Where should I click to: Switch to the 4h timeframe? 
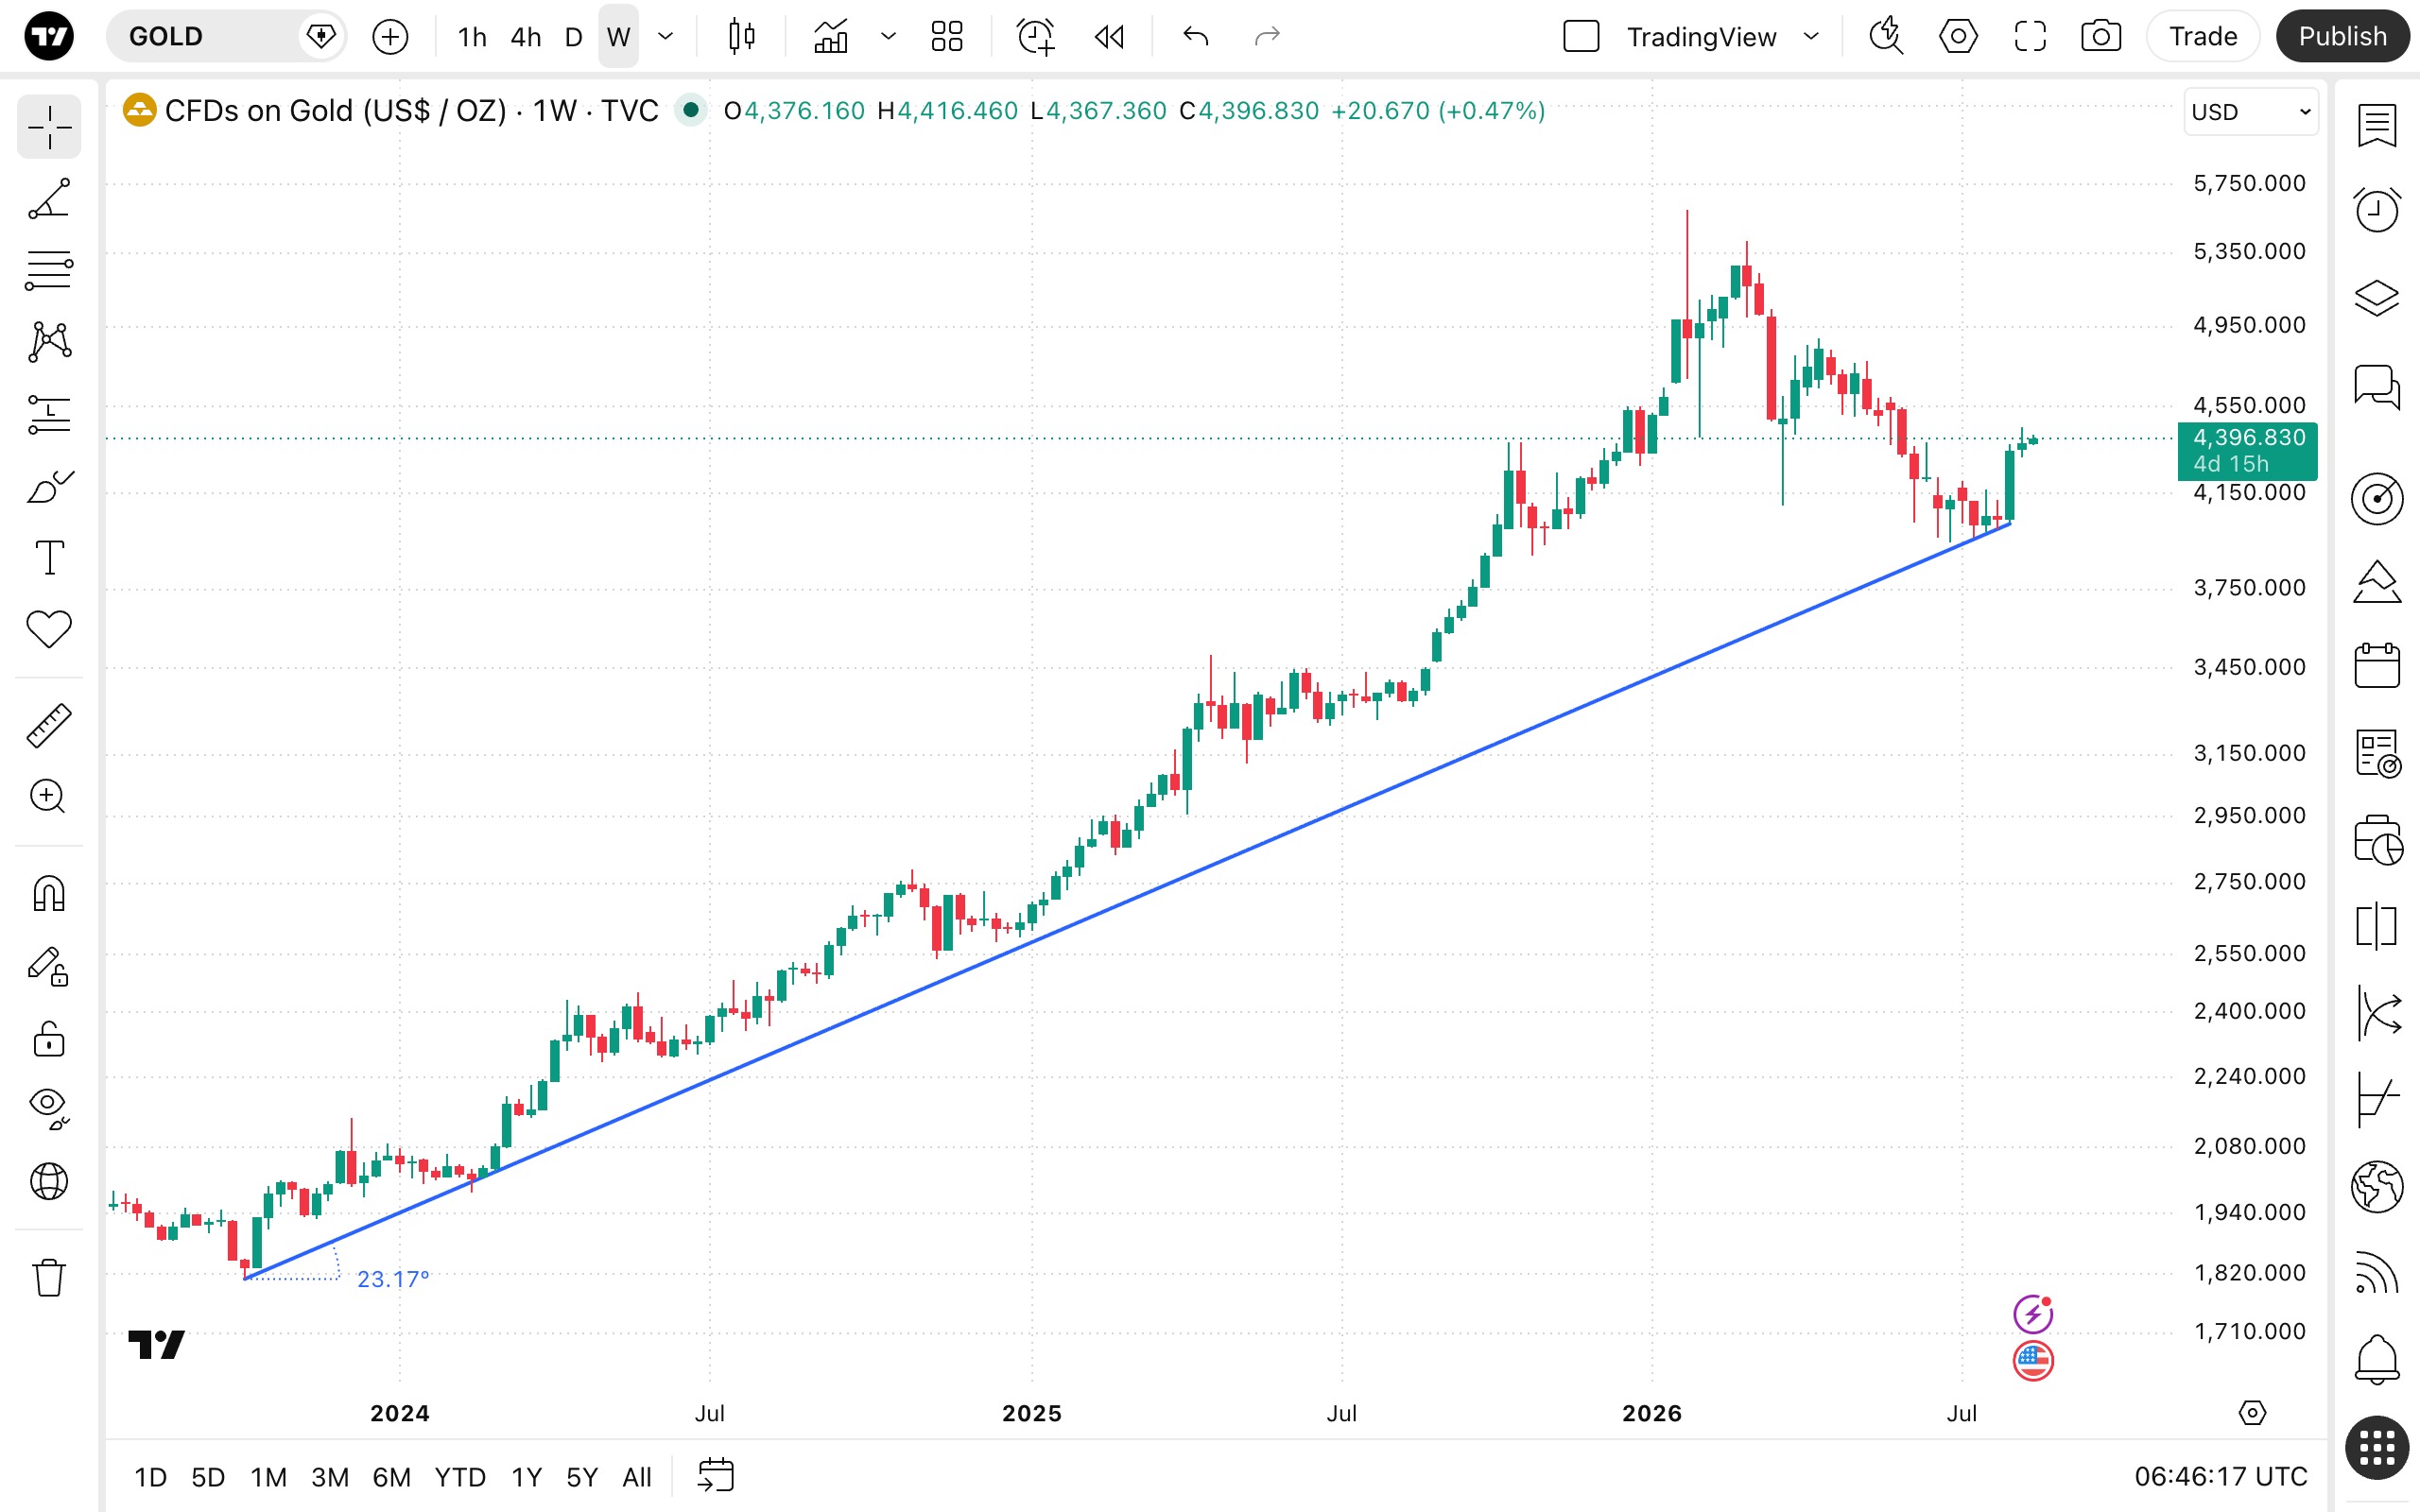pos(525,37)
